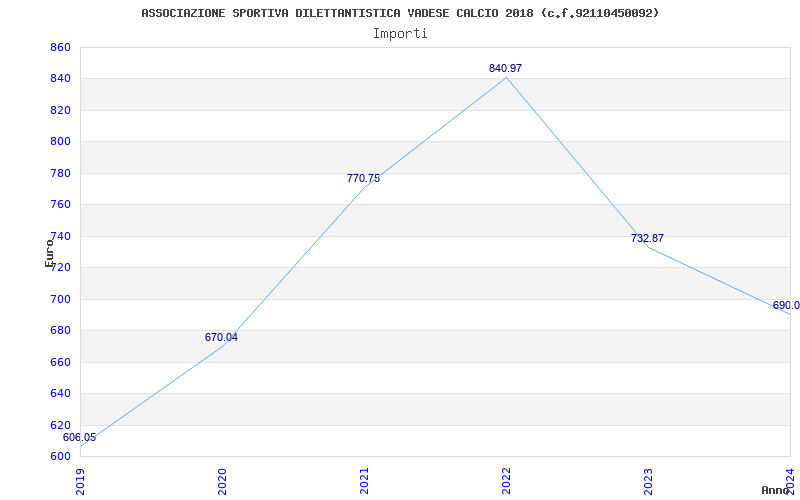Click the 2020 x-axis label
800x500 pixels.
click(222, 481)
